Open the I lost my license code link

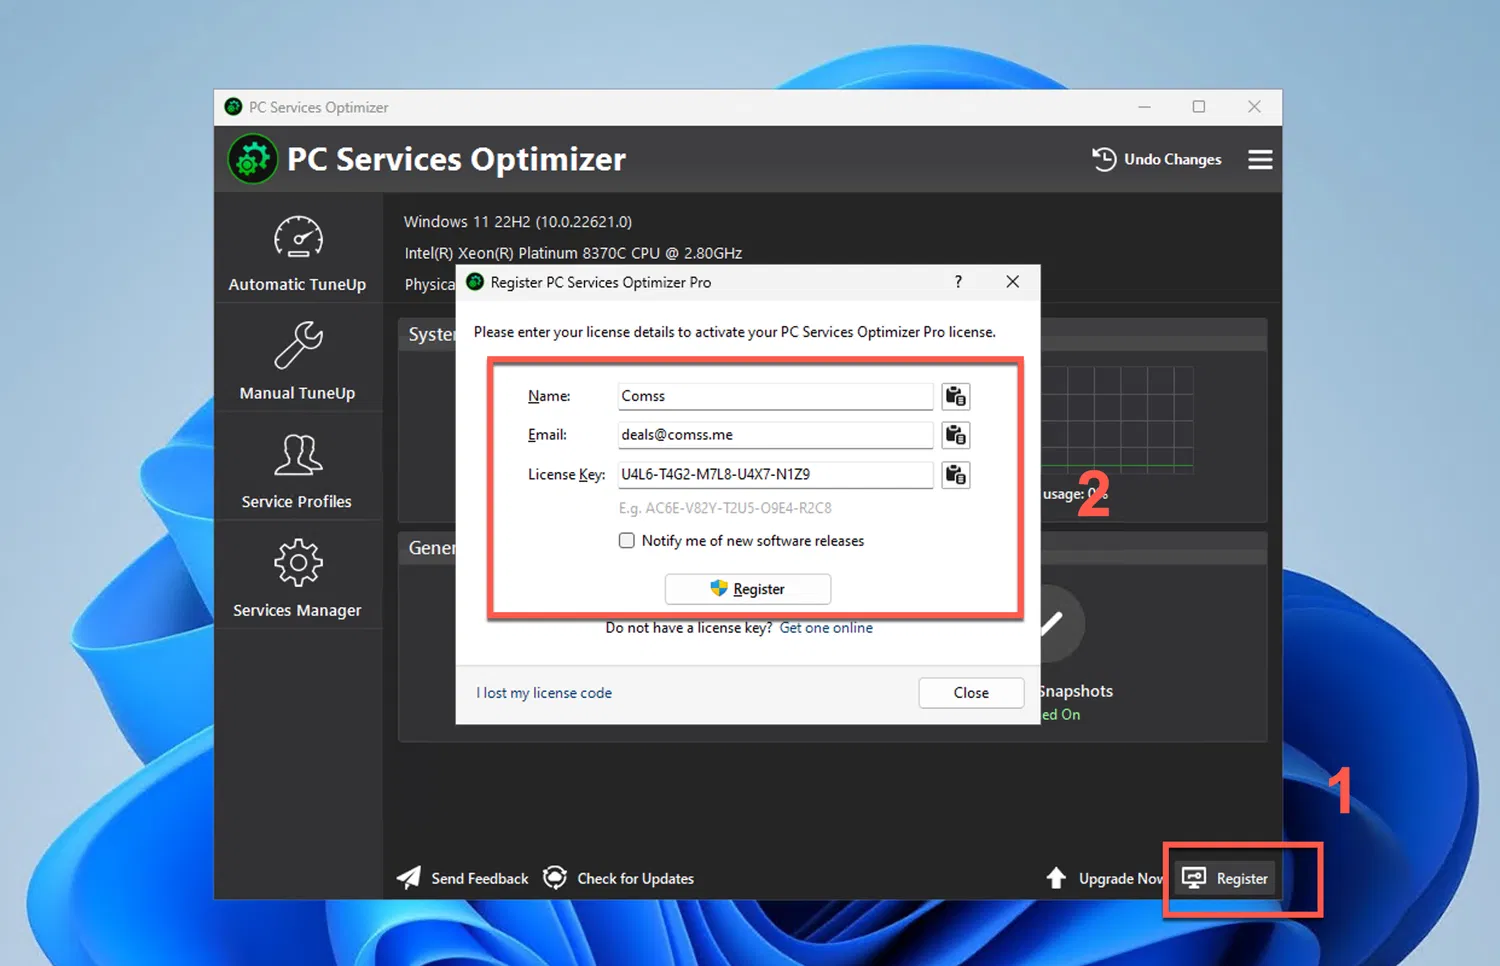(x=544, y=693)
